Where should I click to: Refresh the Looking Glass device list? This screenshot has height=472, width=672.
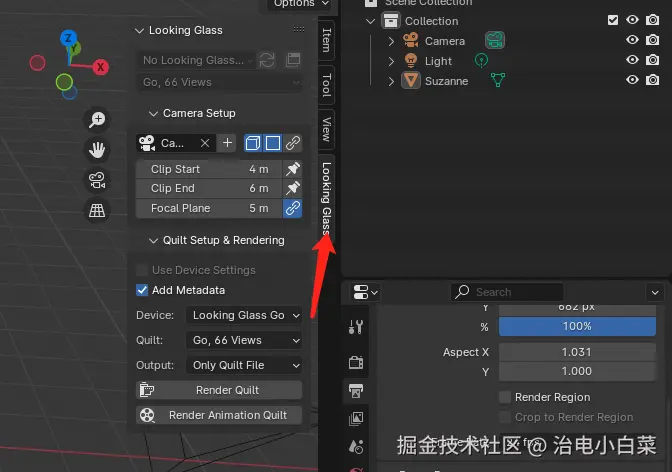pyautogui.click(x=267, y=60)
